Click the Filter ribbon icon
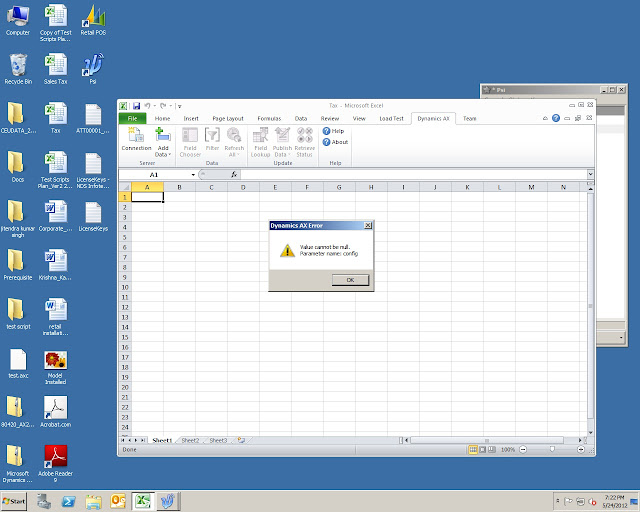Screen dimensions: 640x512 pos(212,139)
